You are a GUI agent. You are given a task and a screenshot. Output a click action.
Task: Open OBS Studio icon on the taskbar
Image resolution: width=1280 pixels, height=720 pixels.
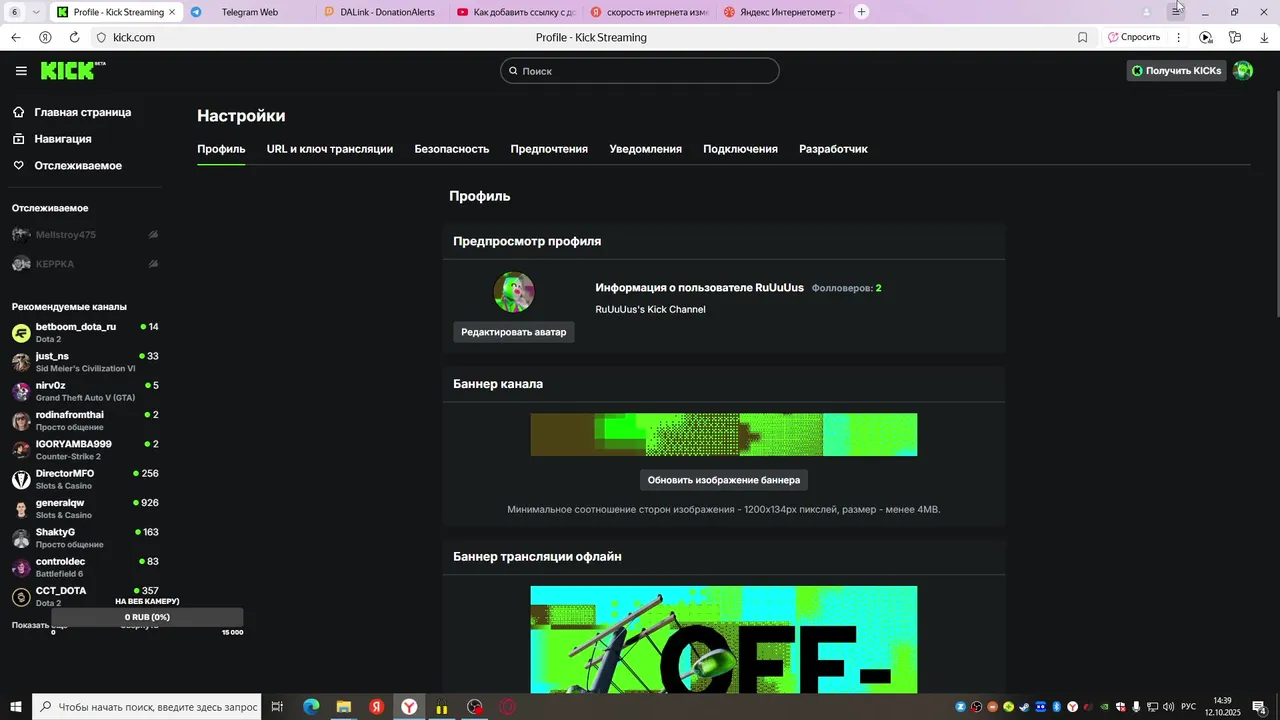click(x=475, y=707)
